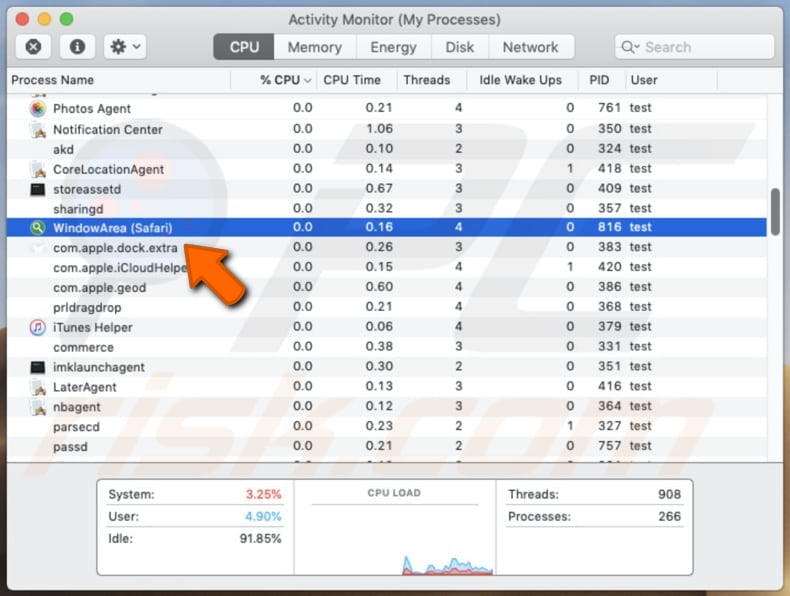Select the iTunes Helper process name
The image size is (790, 596).
(x=93, y=327)
